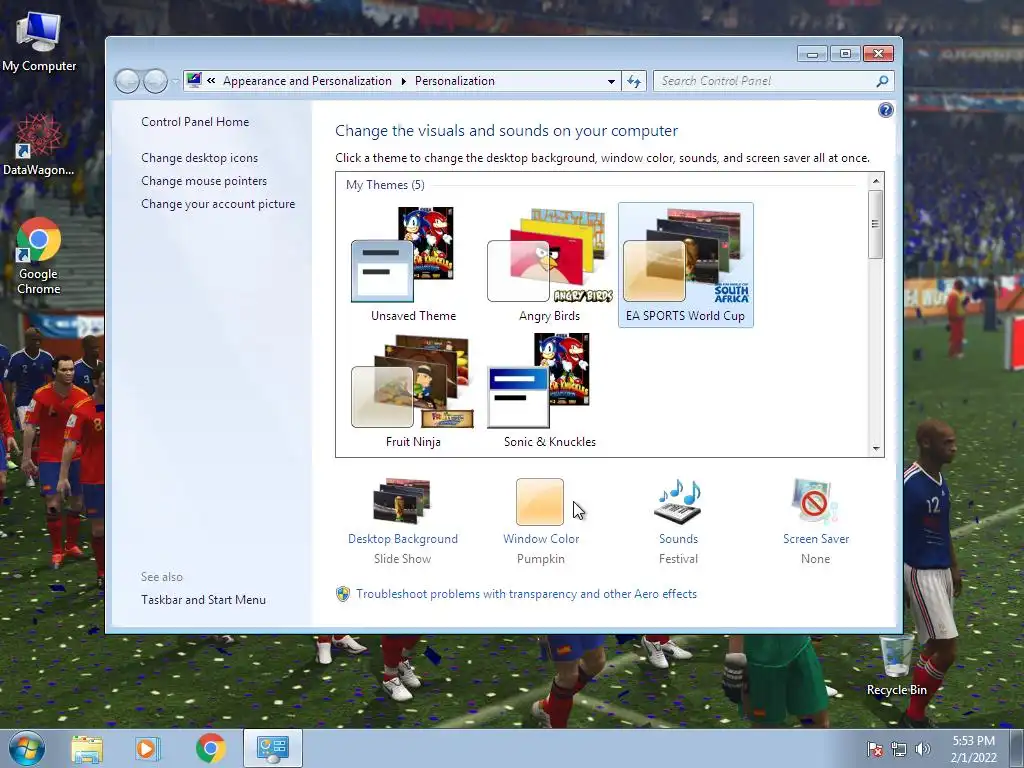Click the Show desktop button on taskbar
Image resolution: width=1024 pixels, height=768 pixels.
(x=1016, y=748)
